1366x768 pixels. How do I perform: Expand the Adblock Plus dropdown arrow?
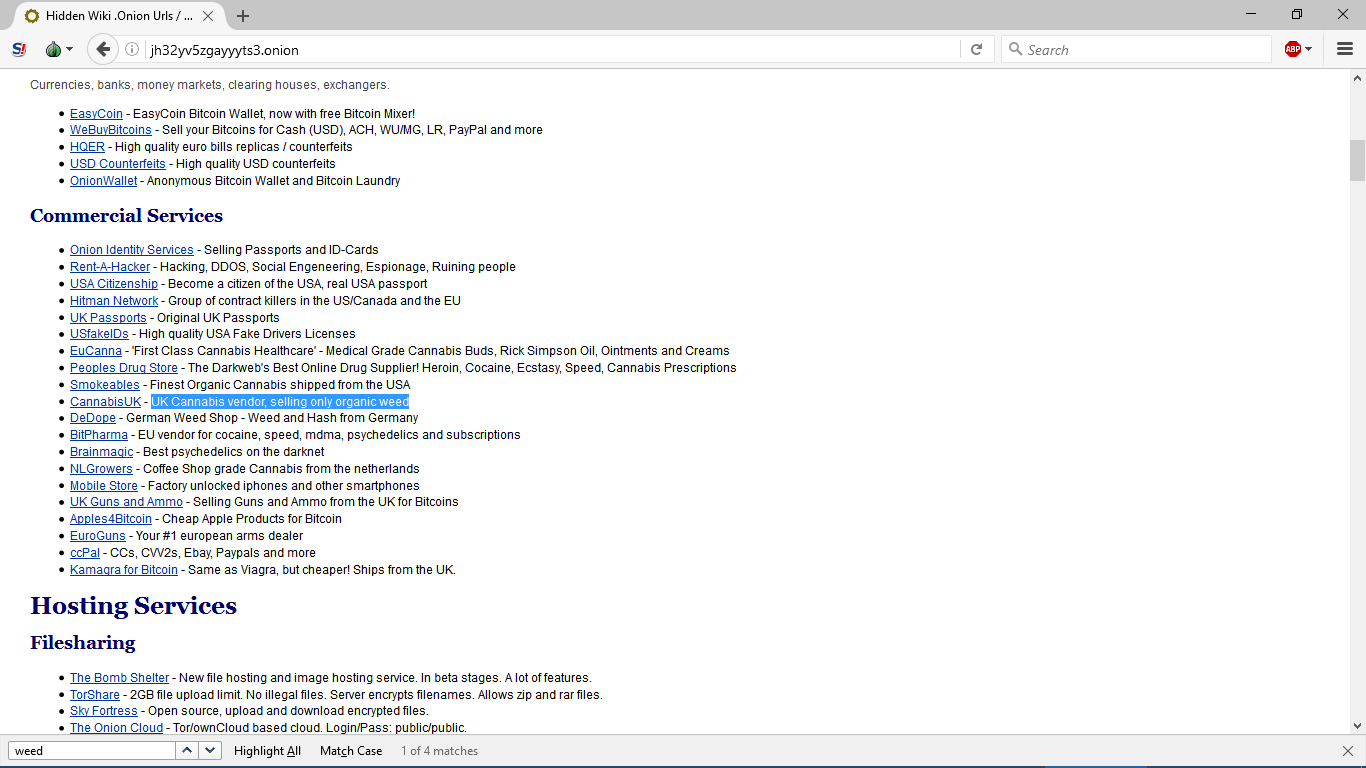point(1308,49)
